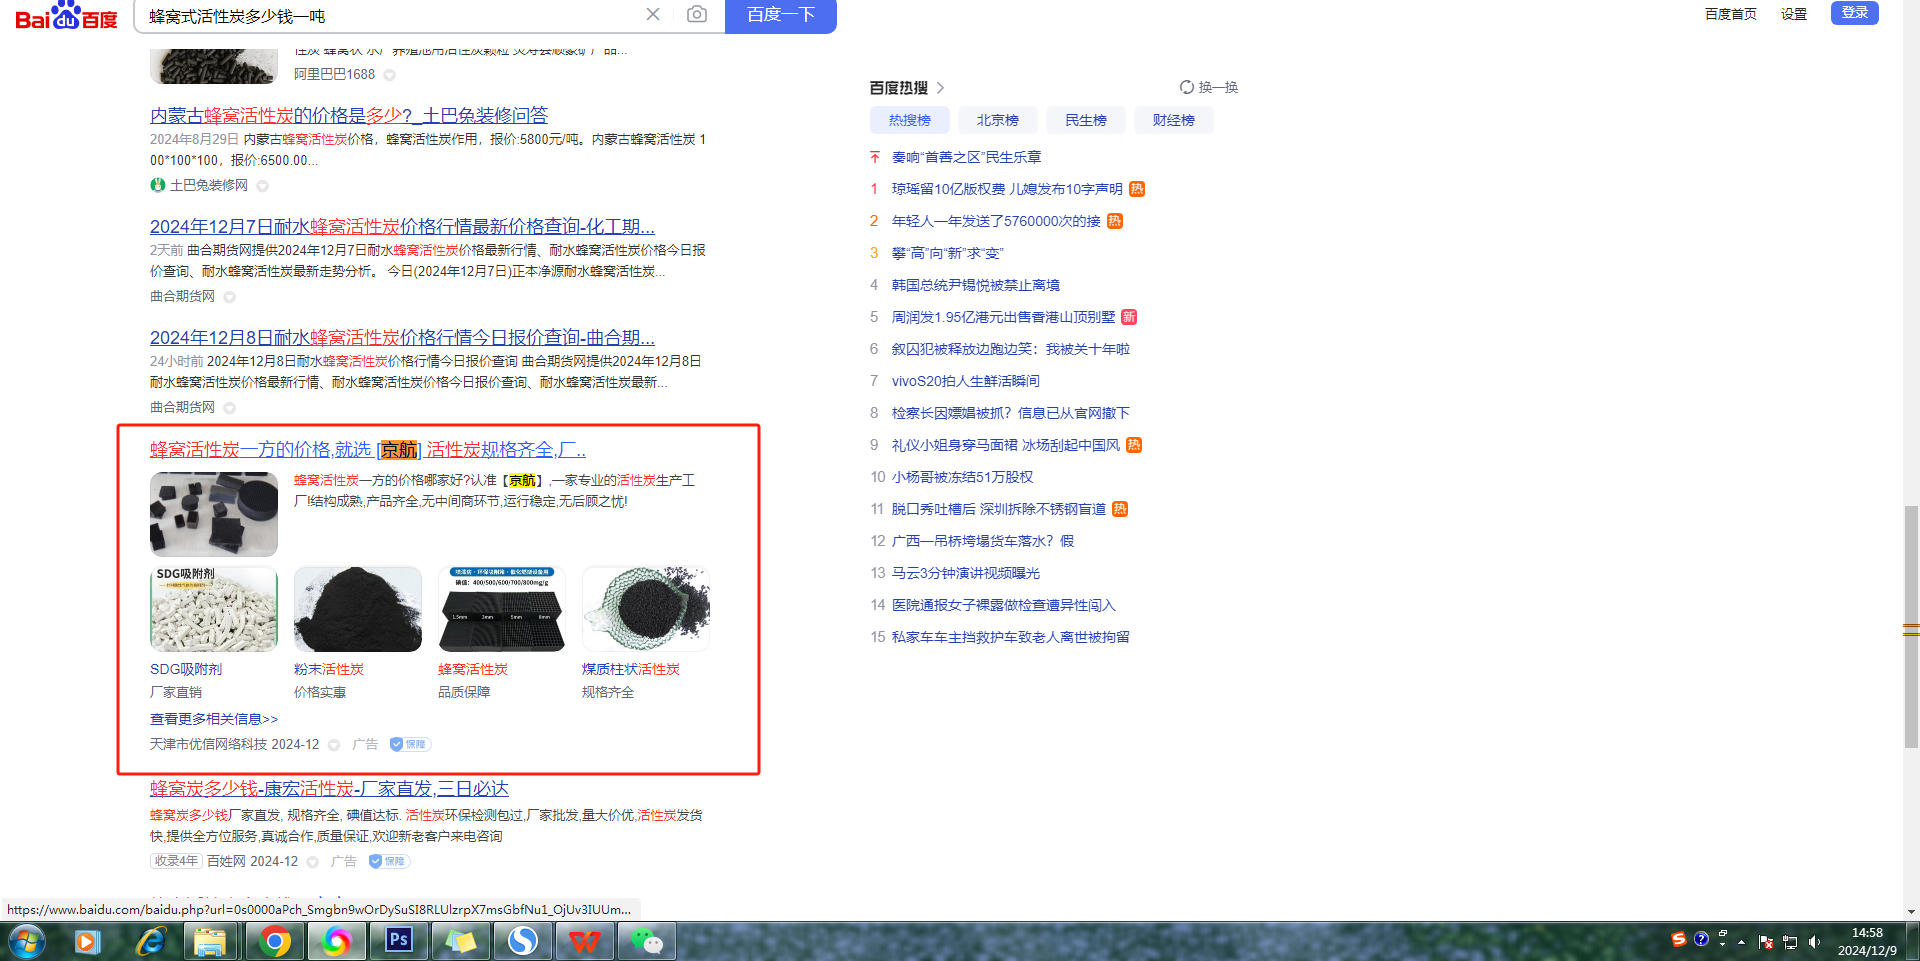Show hidden system tray icons

1742,942
